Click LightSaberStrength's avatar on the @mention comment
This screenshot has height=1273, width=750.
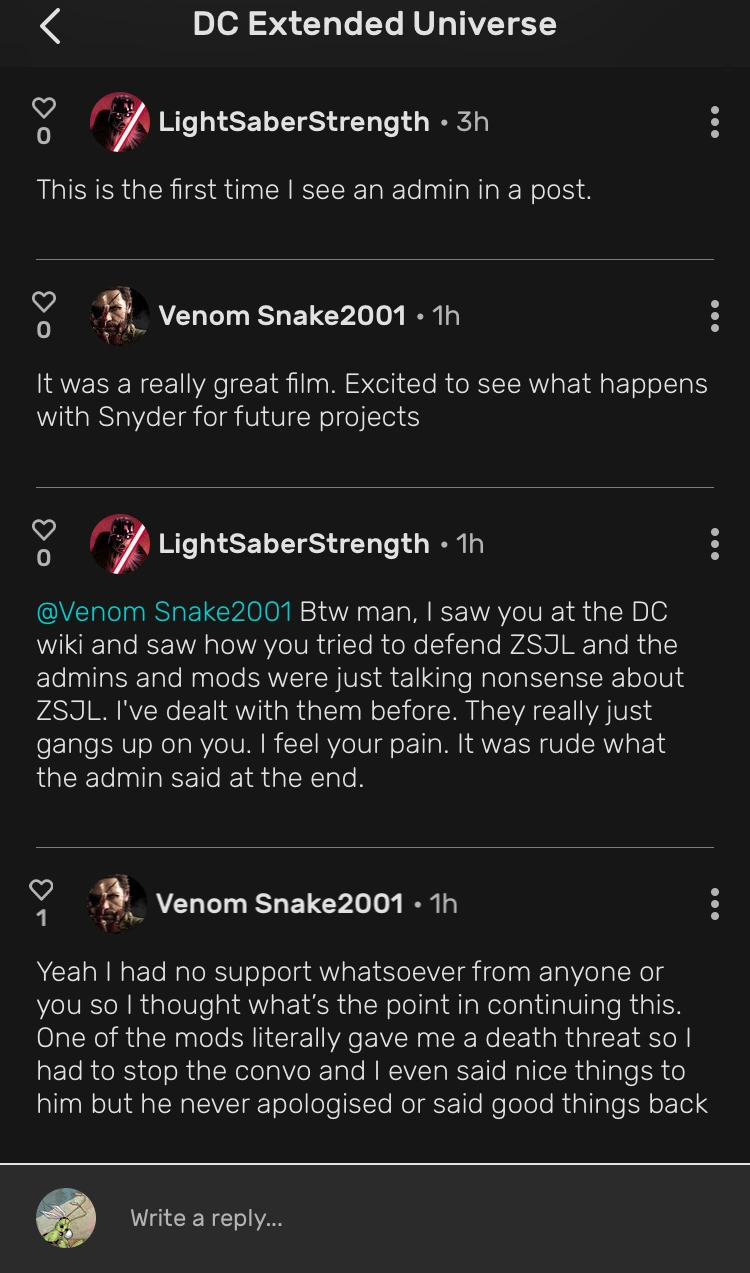[120, 544]
